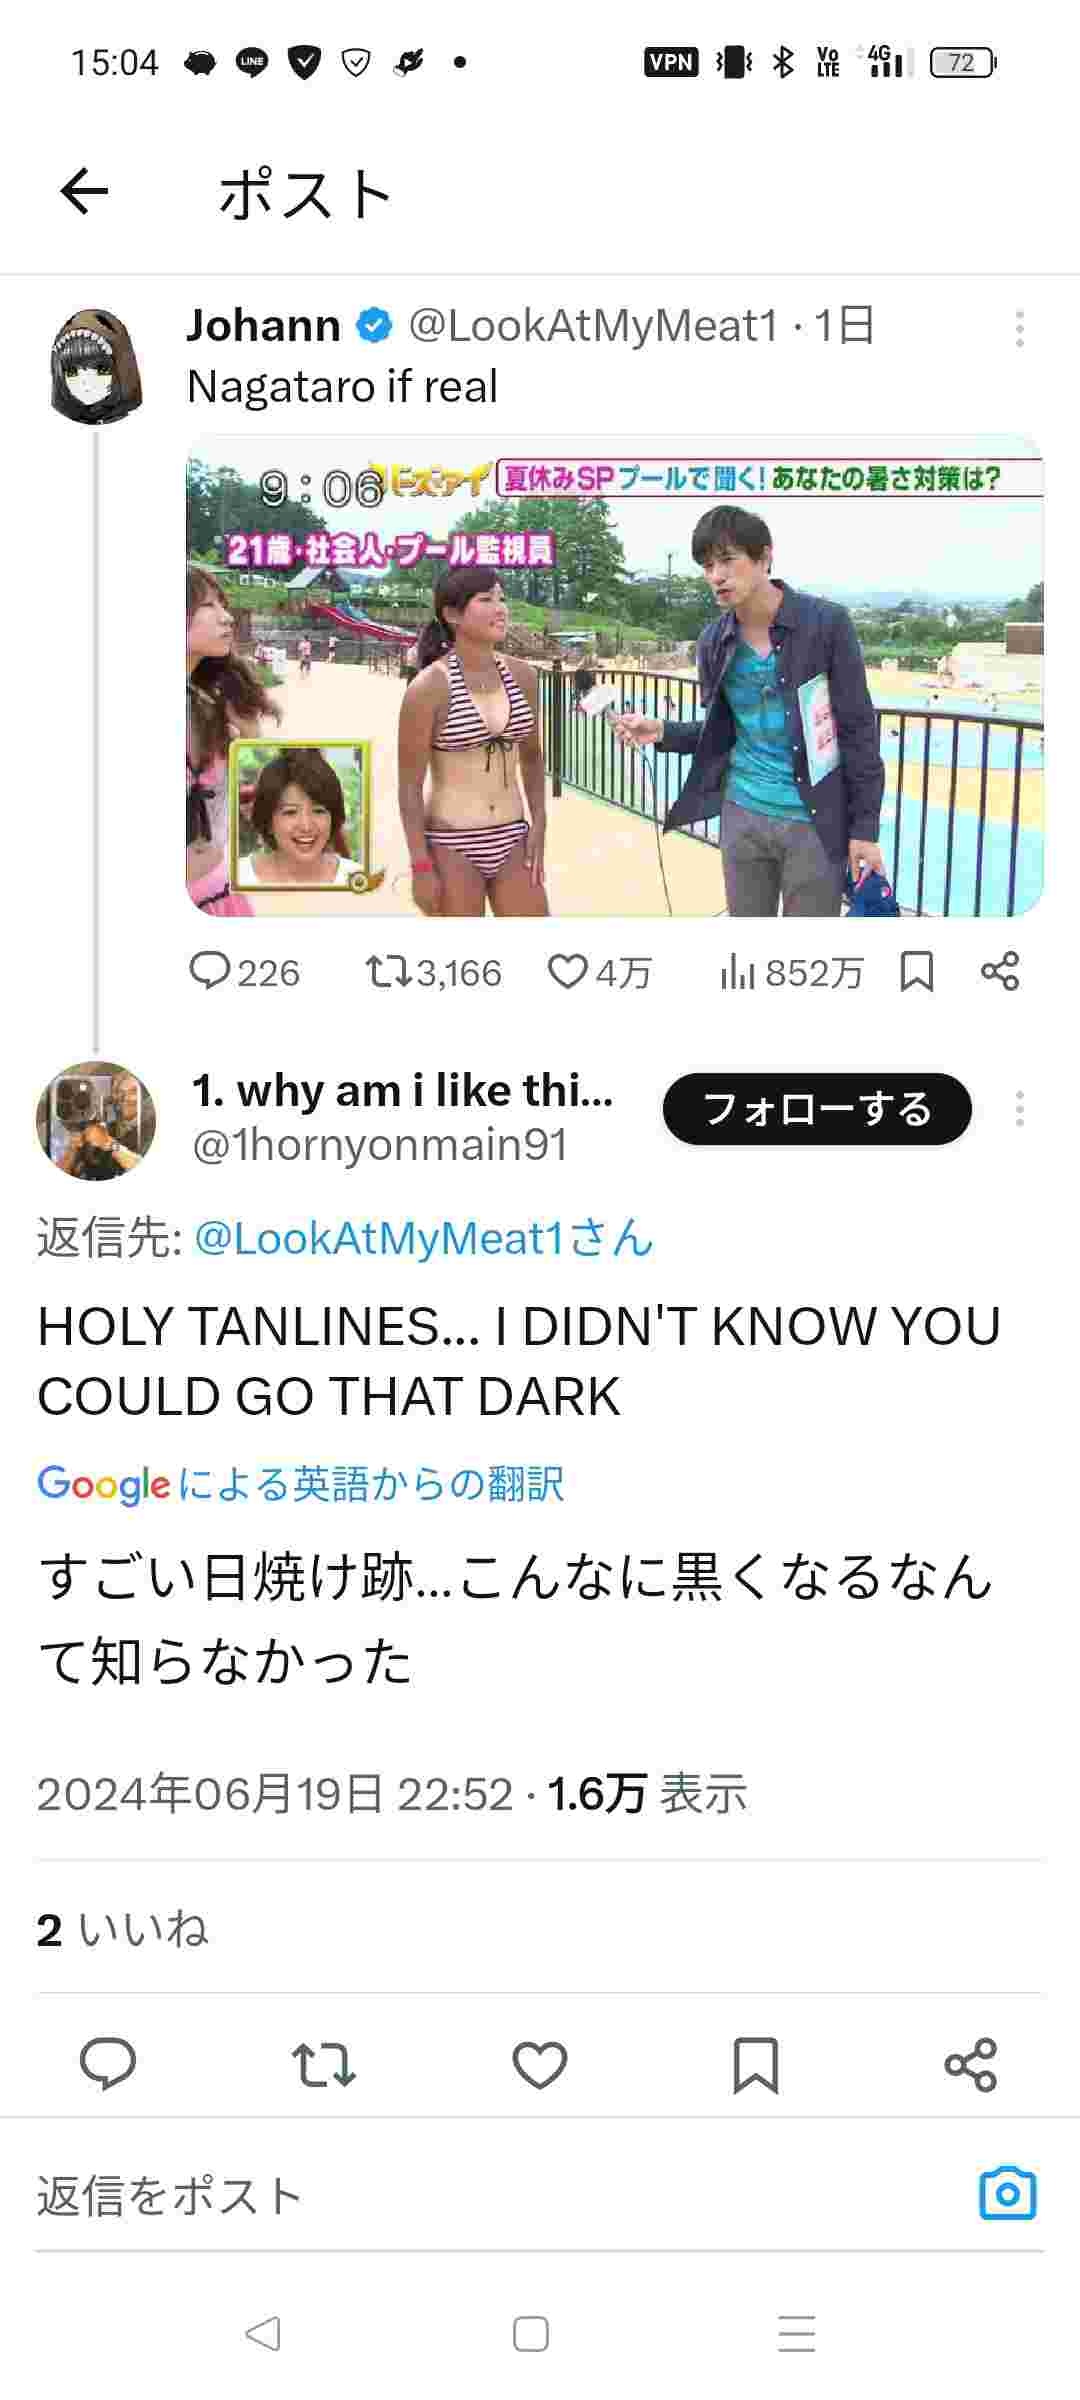Open reply count on Johann's post

[x=244, y=971]
